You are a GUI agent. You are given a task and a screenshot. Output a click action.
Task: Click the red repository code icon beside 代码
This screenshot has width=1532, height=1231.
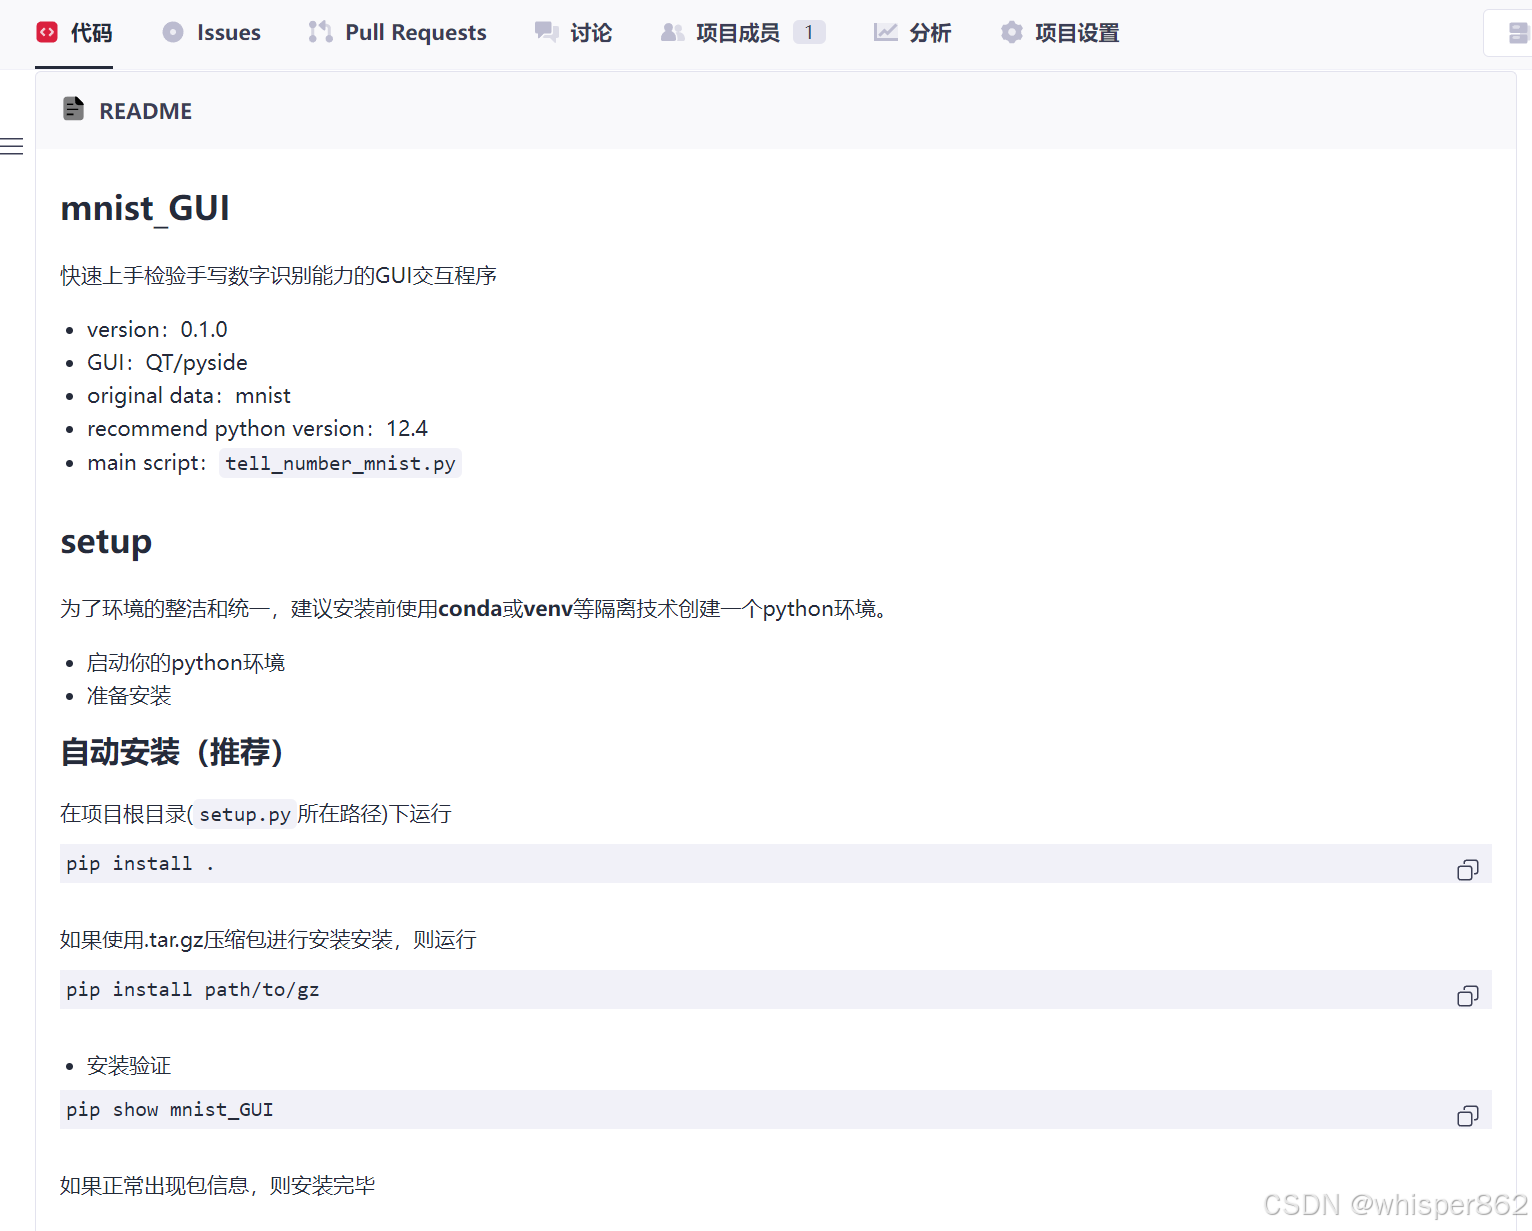pyautogui.click(x=46, y=31)
